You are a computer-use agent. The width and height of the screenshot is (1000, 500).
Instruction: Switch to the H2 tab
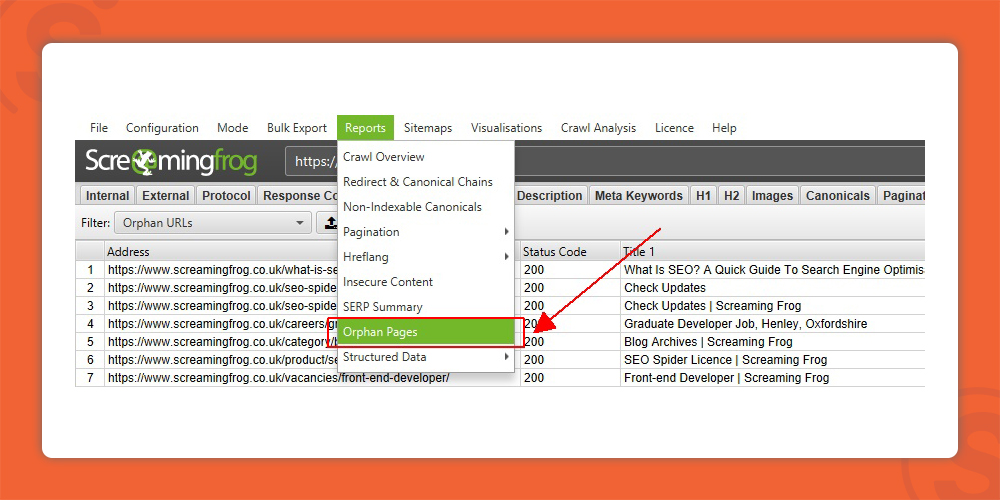tap(732, 196)
